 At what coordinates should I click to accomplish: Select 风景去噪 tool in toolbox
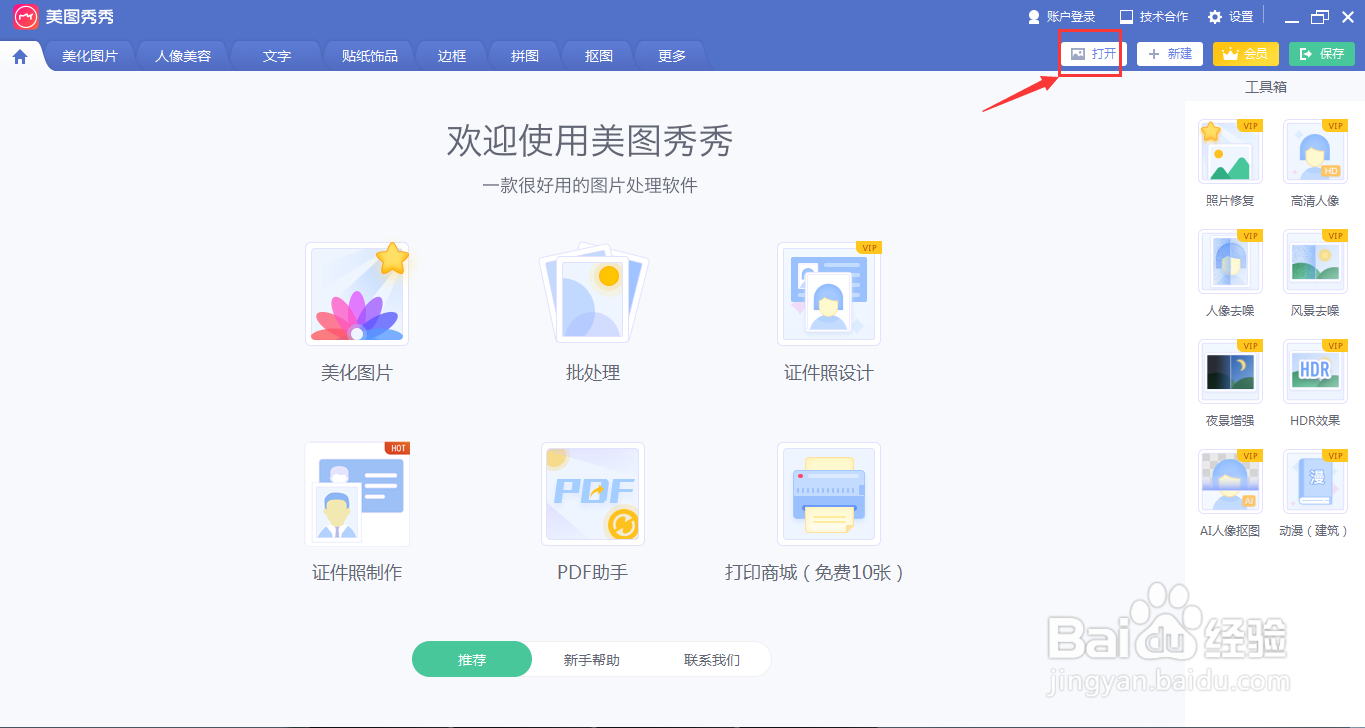coord(1315,262)
